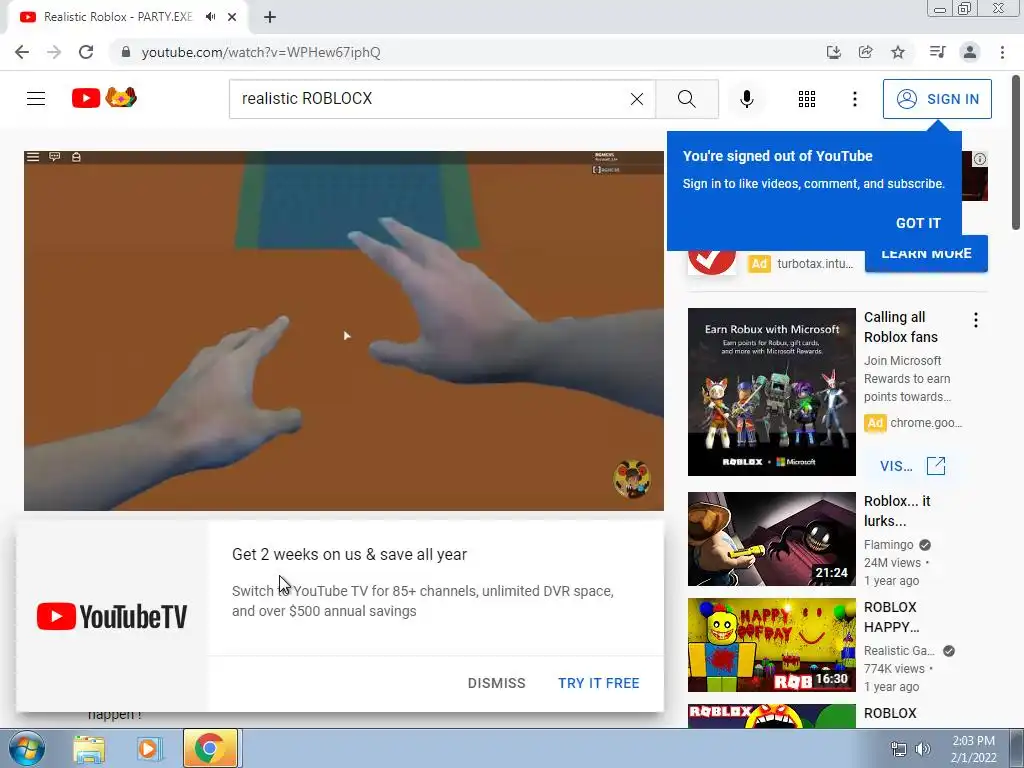Open the Earn Robux with Microsoft thumbnail

click(x=771, y=392)
